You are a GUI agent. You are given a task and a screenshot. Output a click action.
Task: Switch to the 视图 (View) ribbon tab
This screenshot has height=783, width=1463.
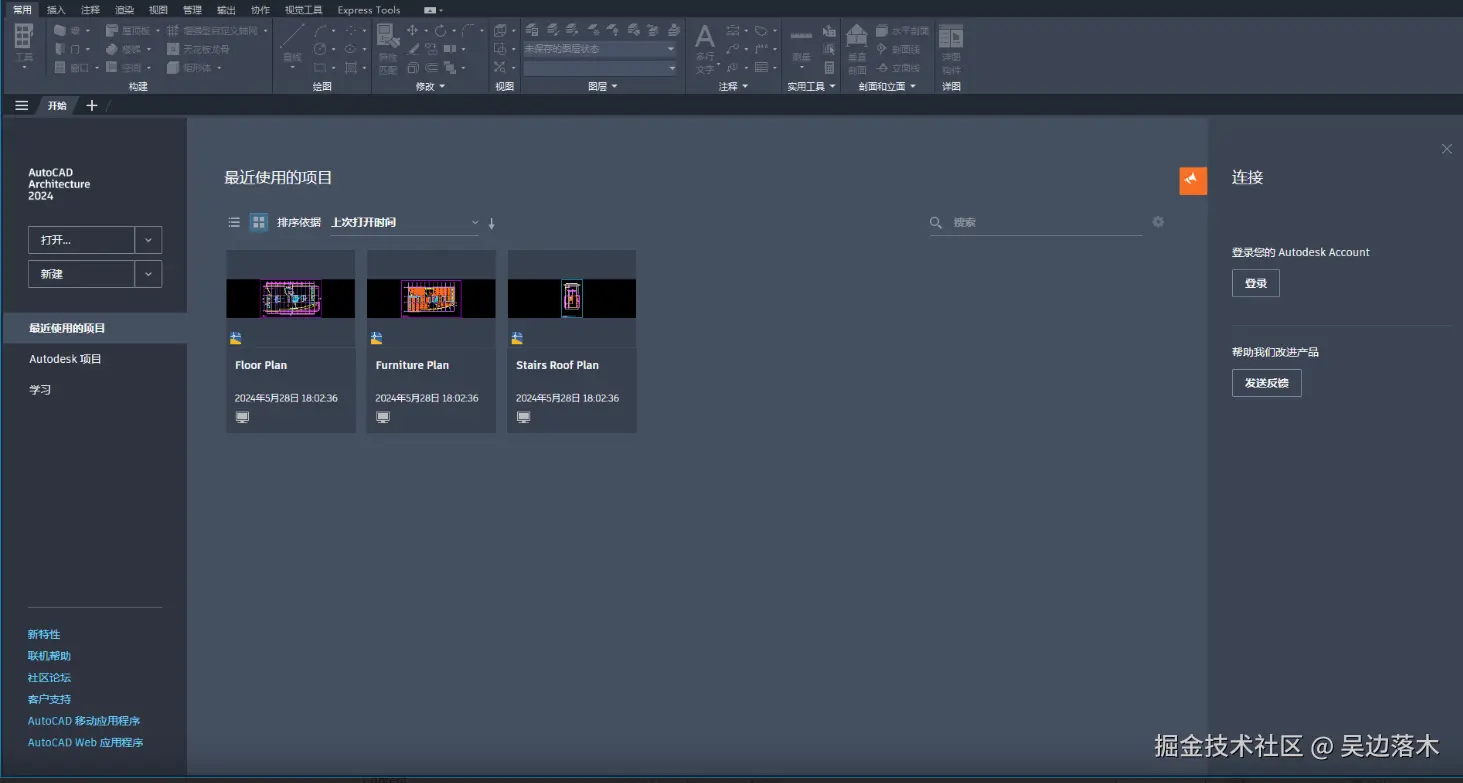tap(158, 10)
